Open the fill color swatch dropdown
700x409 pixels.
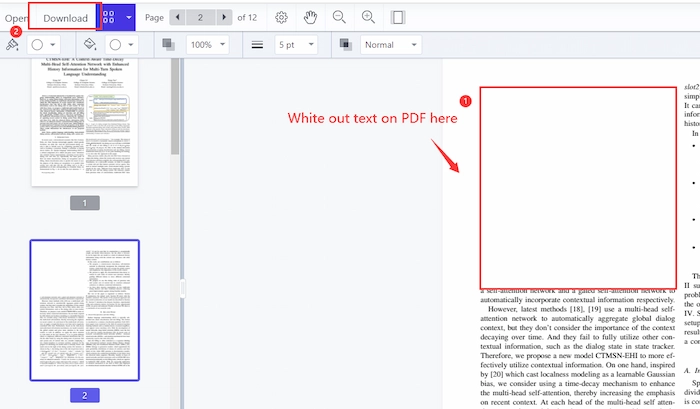121,45
